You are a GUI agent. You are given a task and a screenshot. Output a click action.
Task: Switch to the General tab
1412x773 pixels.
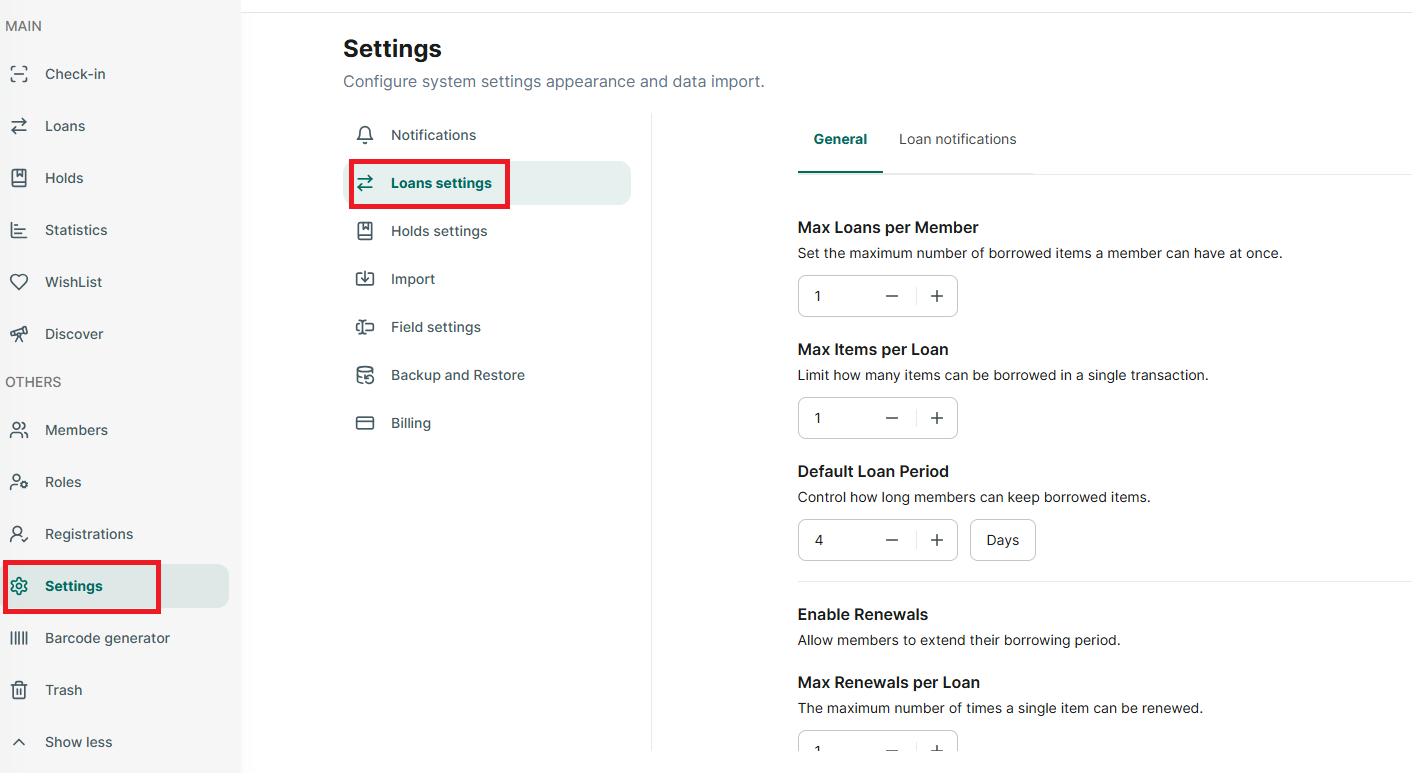840,140
